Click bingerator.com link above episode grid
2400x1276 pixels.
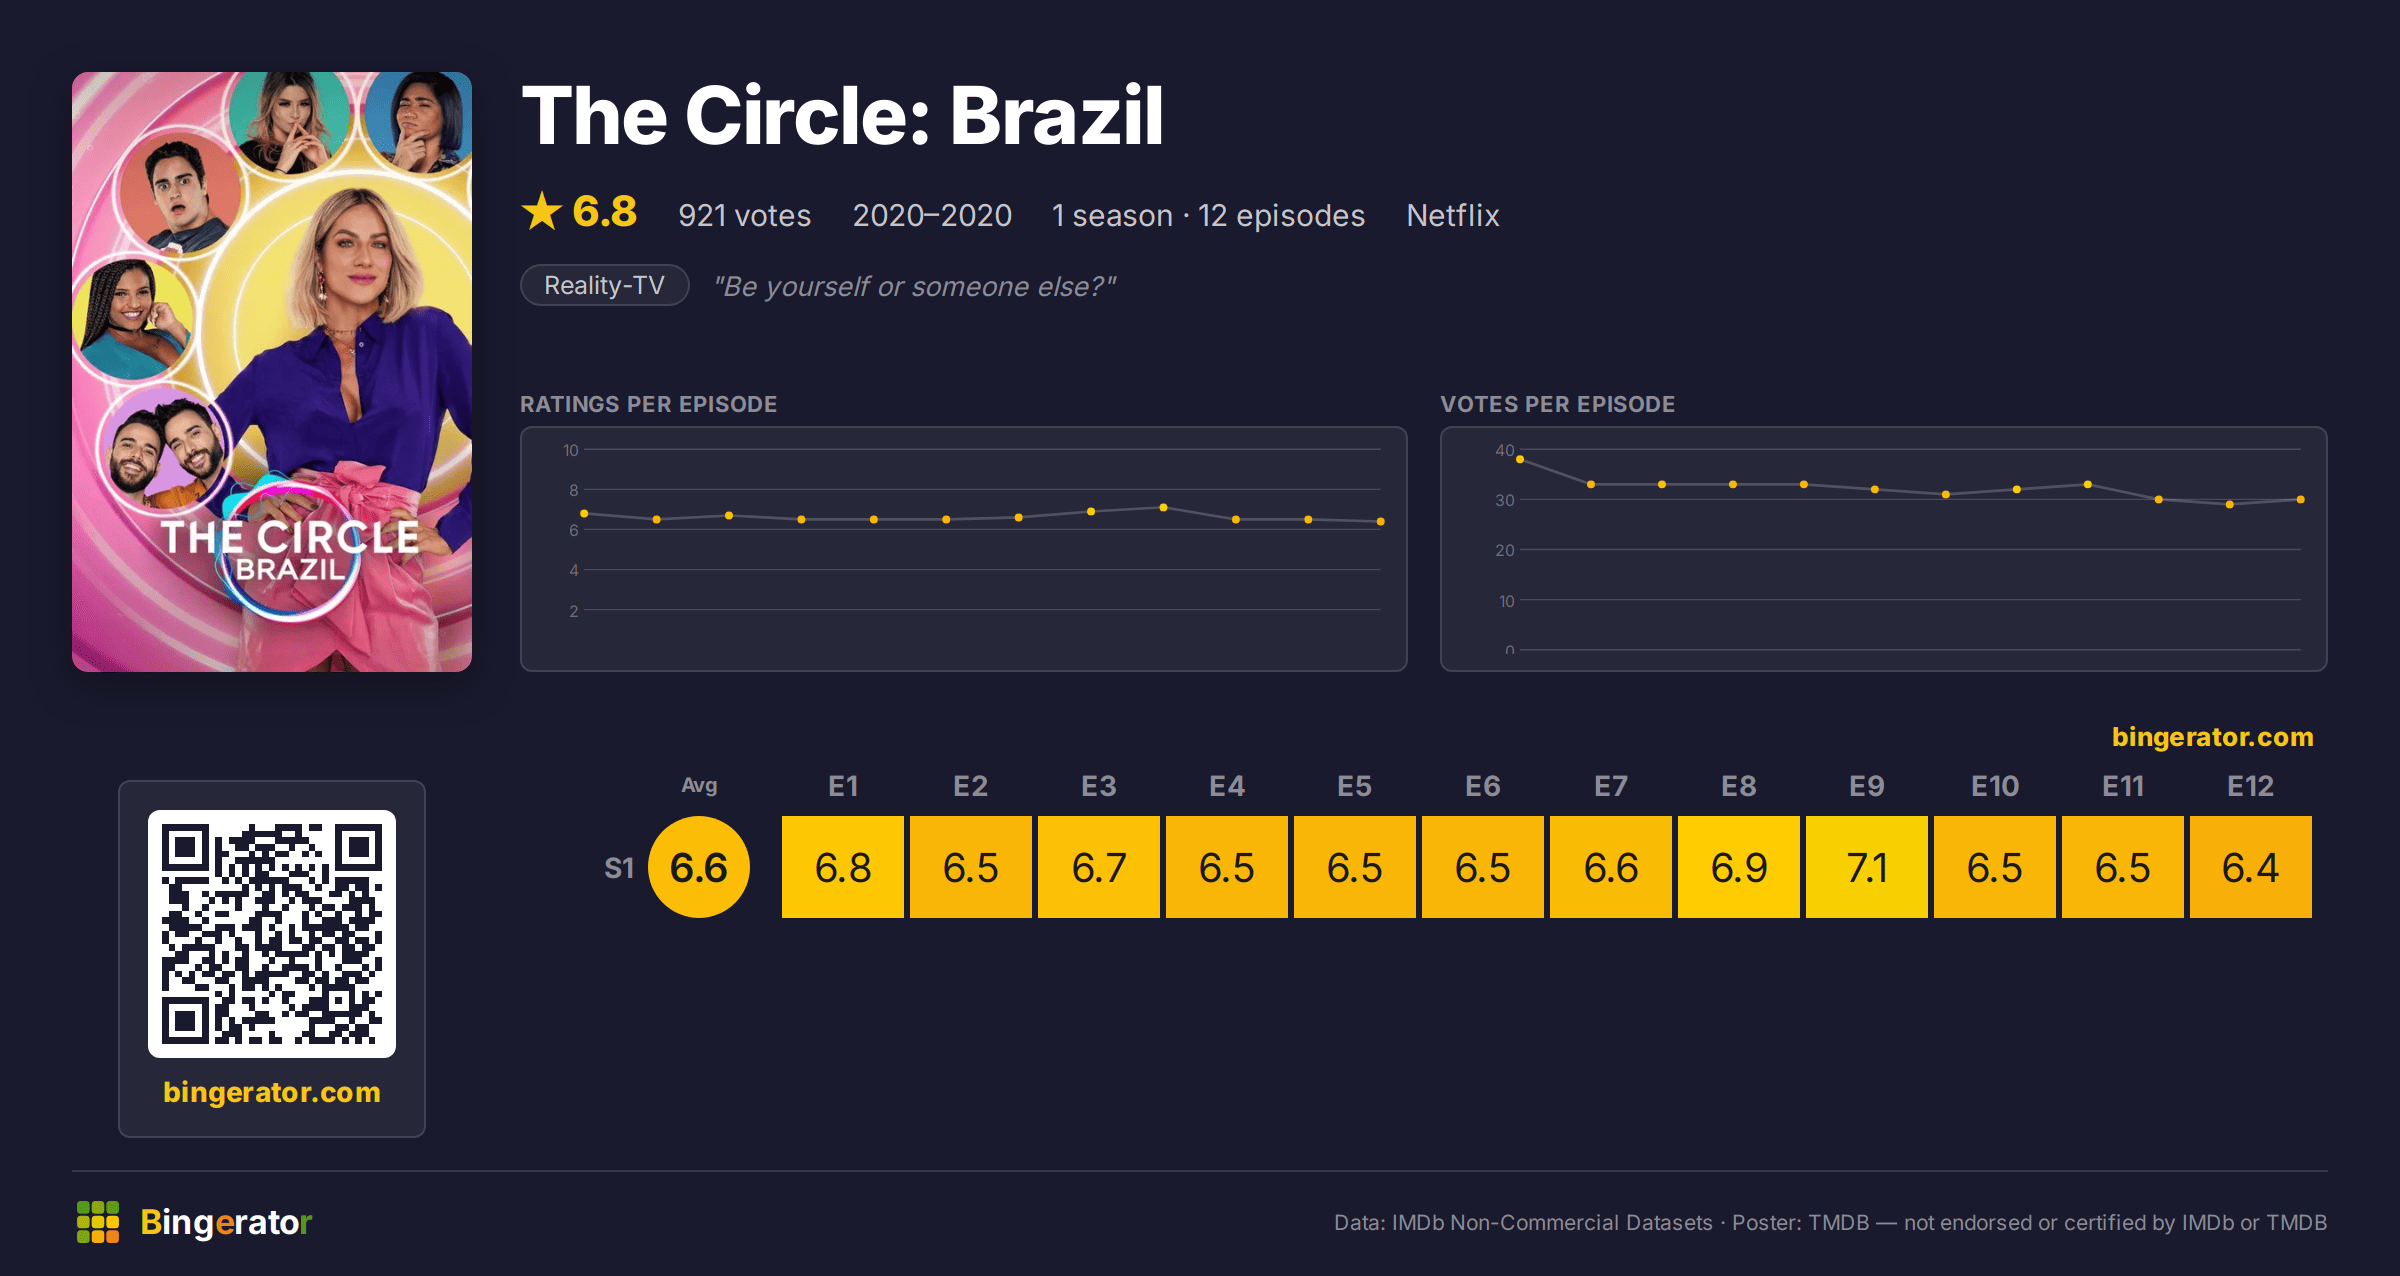coord(2212,737)
